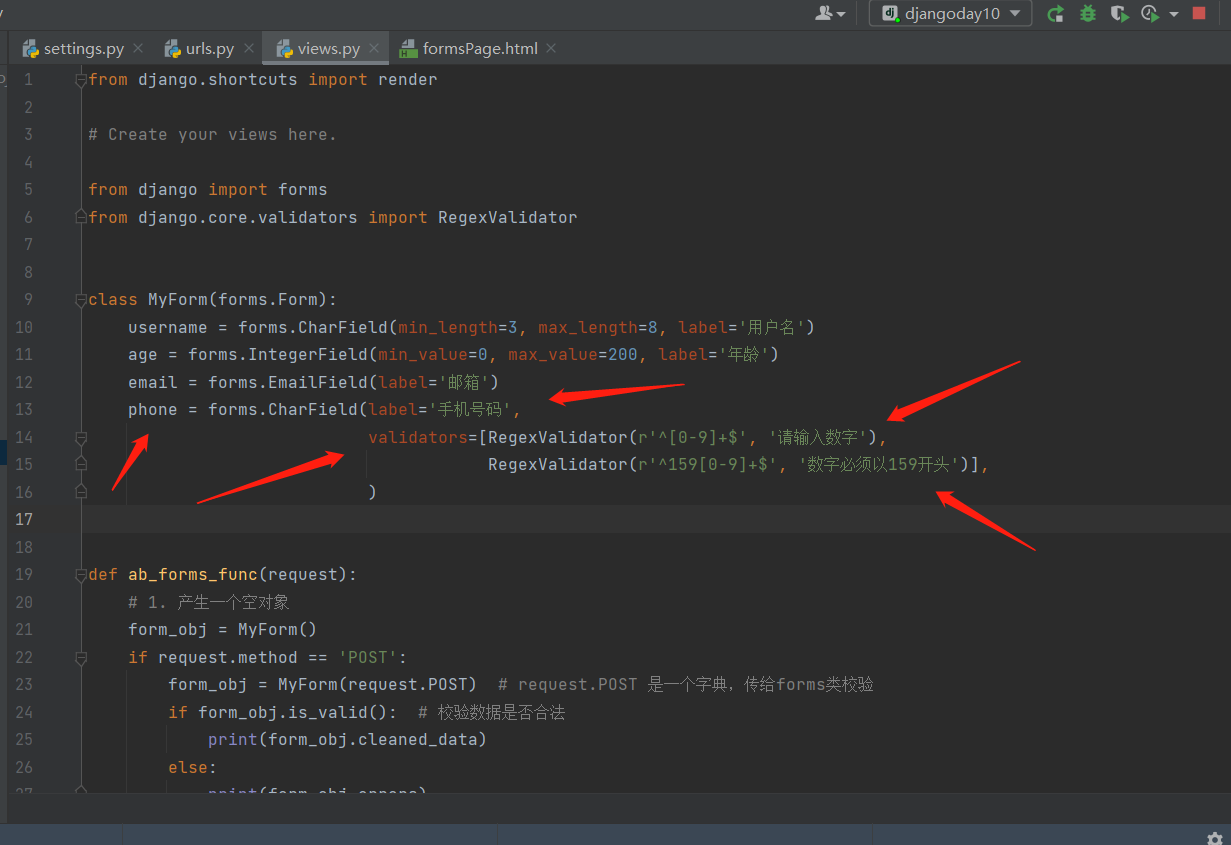Open the djangoday10 run configuration dropdown
Image resolution: width=1231 pixels, height=845 pixels.
(950, 13)
